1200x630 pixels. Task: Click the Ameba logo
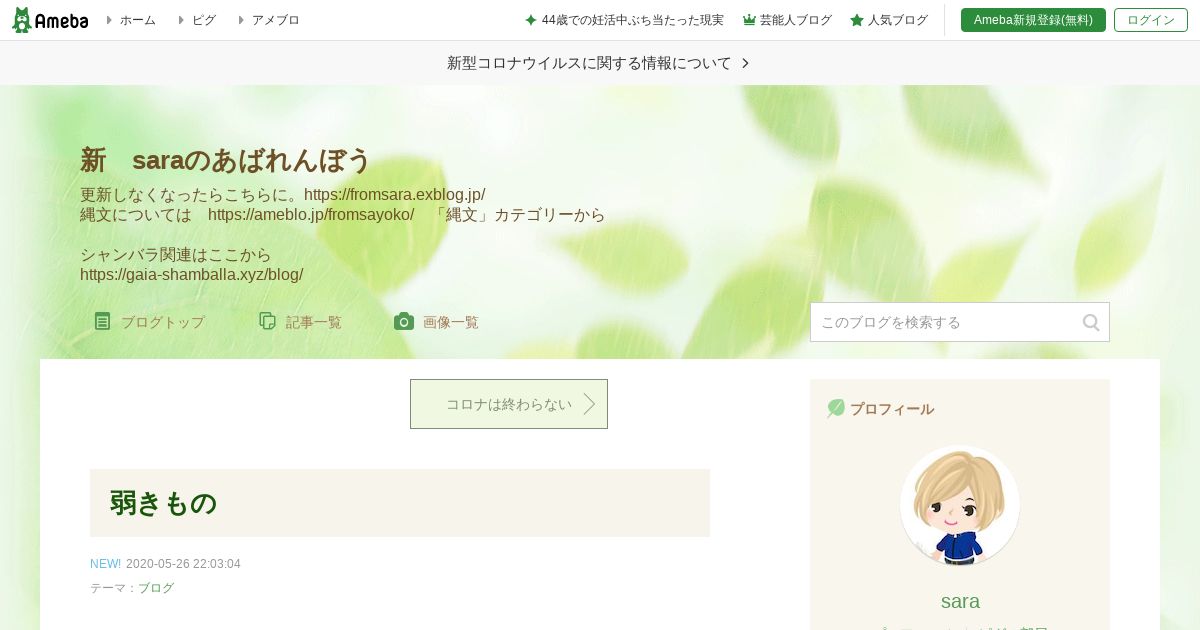[x=50, y=20]
